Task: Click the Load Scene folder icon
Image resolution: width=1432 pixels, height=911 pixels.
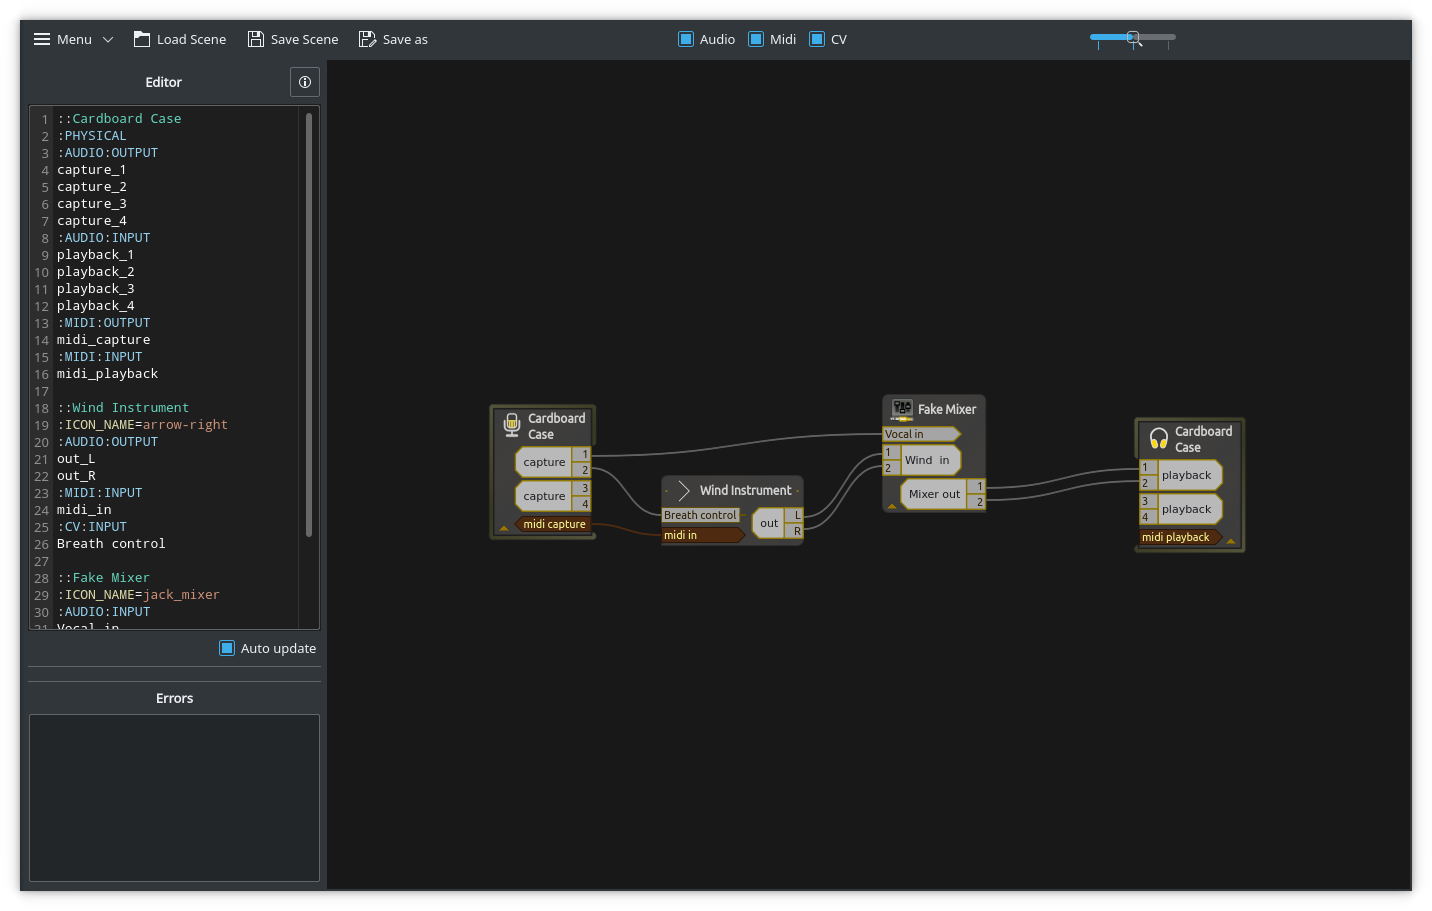Action: click(142, 39)
